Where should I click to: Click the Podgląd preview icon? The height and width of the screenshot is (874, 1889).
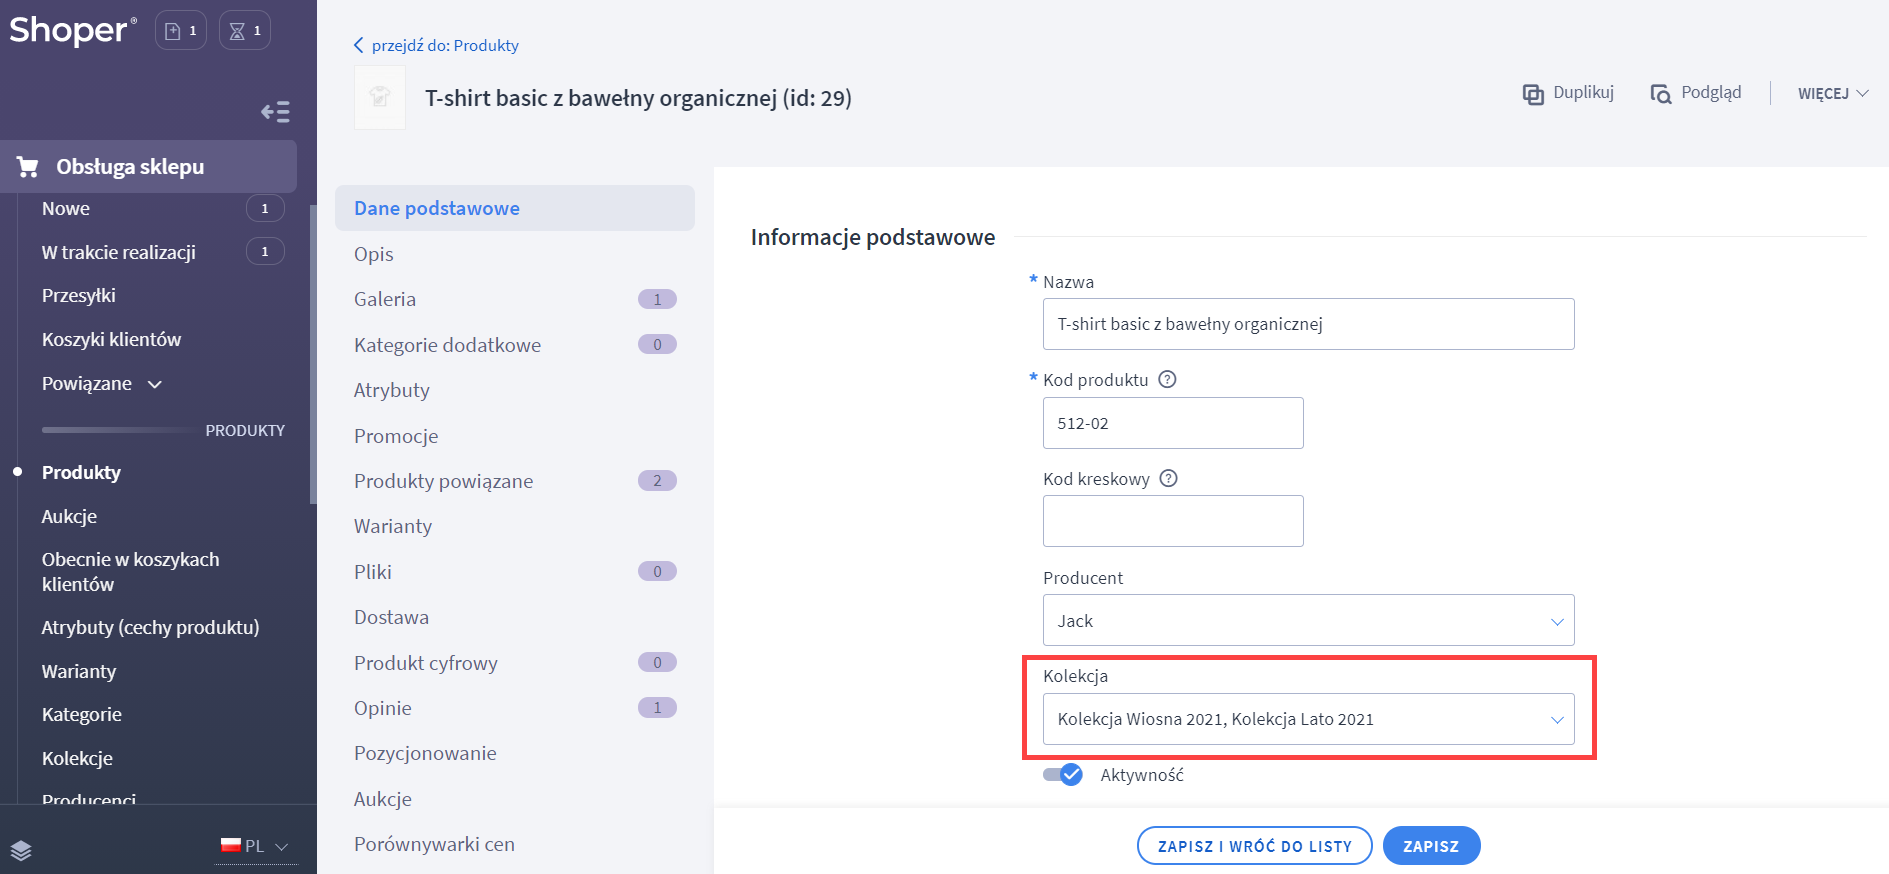(x=1661, y=94)
